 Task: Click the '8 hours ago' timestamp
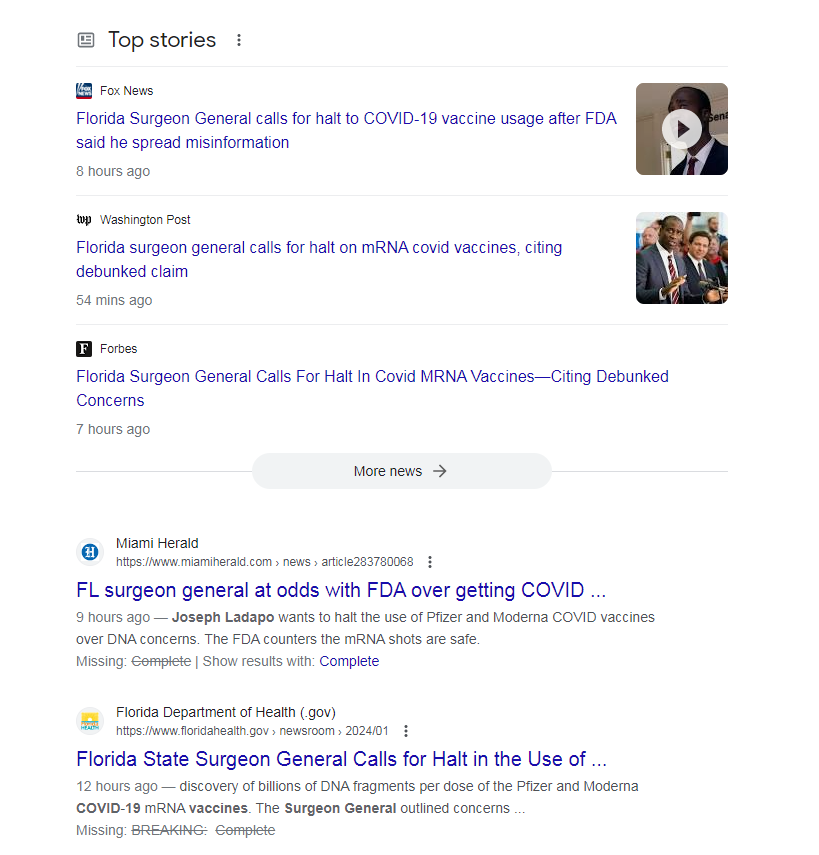pyautogui.click(x=113, y=171)
